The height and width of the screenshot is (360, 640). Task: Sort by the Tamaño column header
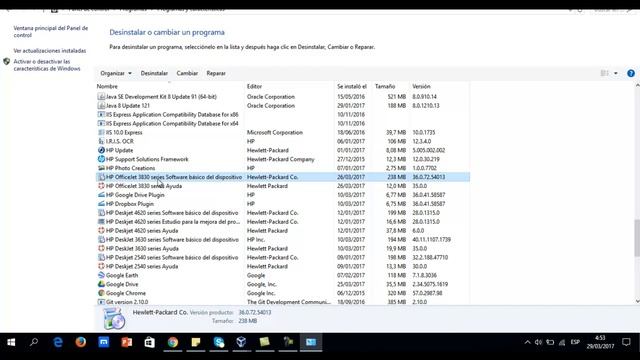(385, 87)
